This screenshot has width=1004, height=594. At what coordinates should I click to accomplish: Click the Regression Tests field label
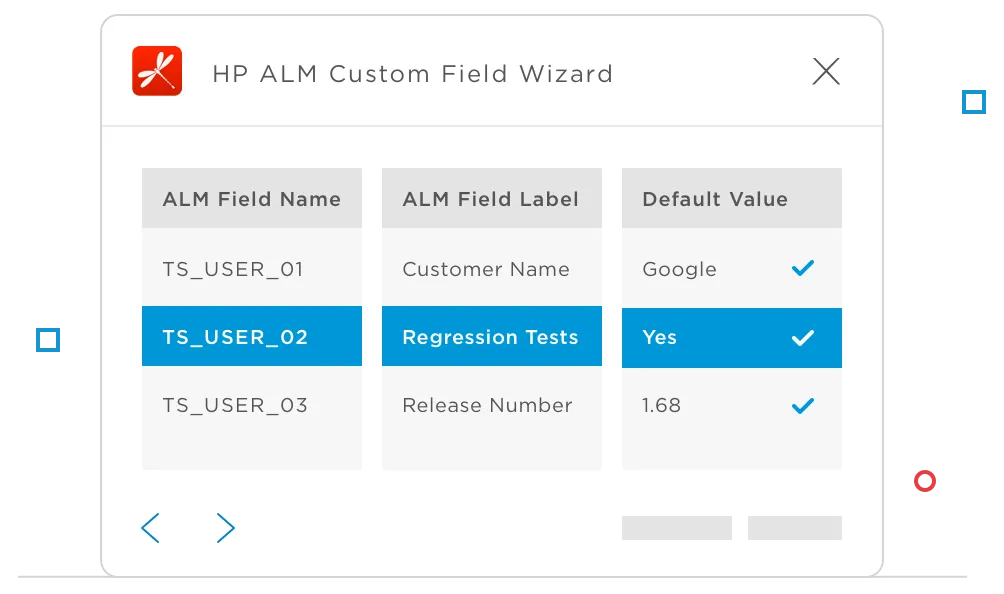tap(490, 337)
